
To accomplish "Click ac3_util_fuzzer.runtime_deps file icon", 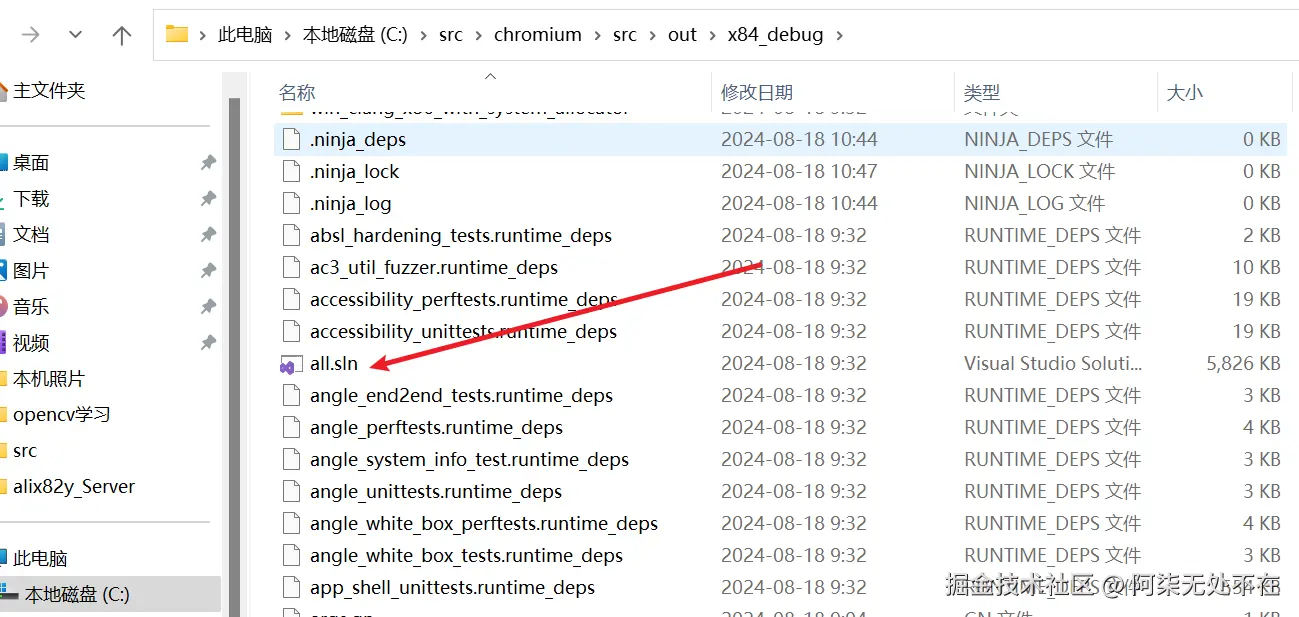I will click(x=291, y=268).
